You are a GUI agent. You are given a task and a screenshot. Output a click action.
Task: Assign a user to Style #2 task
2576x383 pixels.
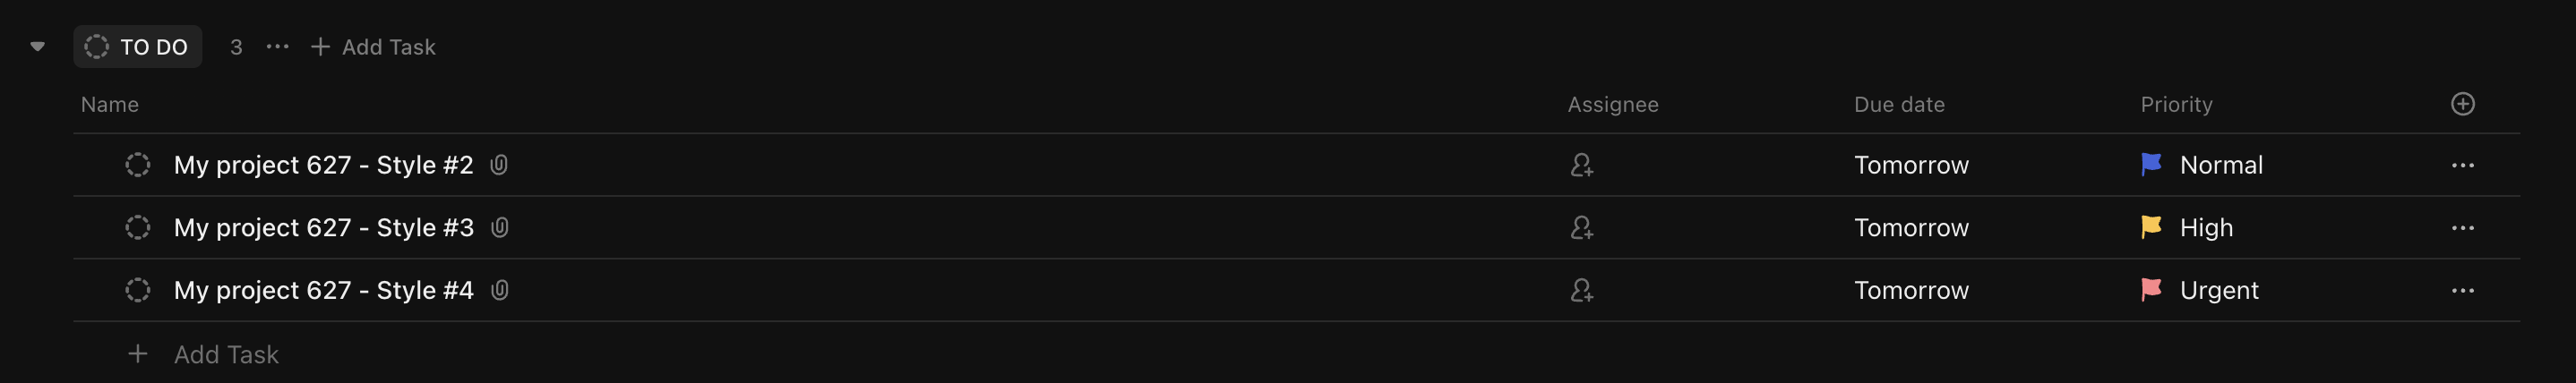[1581, 165]
